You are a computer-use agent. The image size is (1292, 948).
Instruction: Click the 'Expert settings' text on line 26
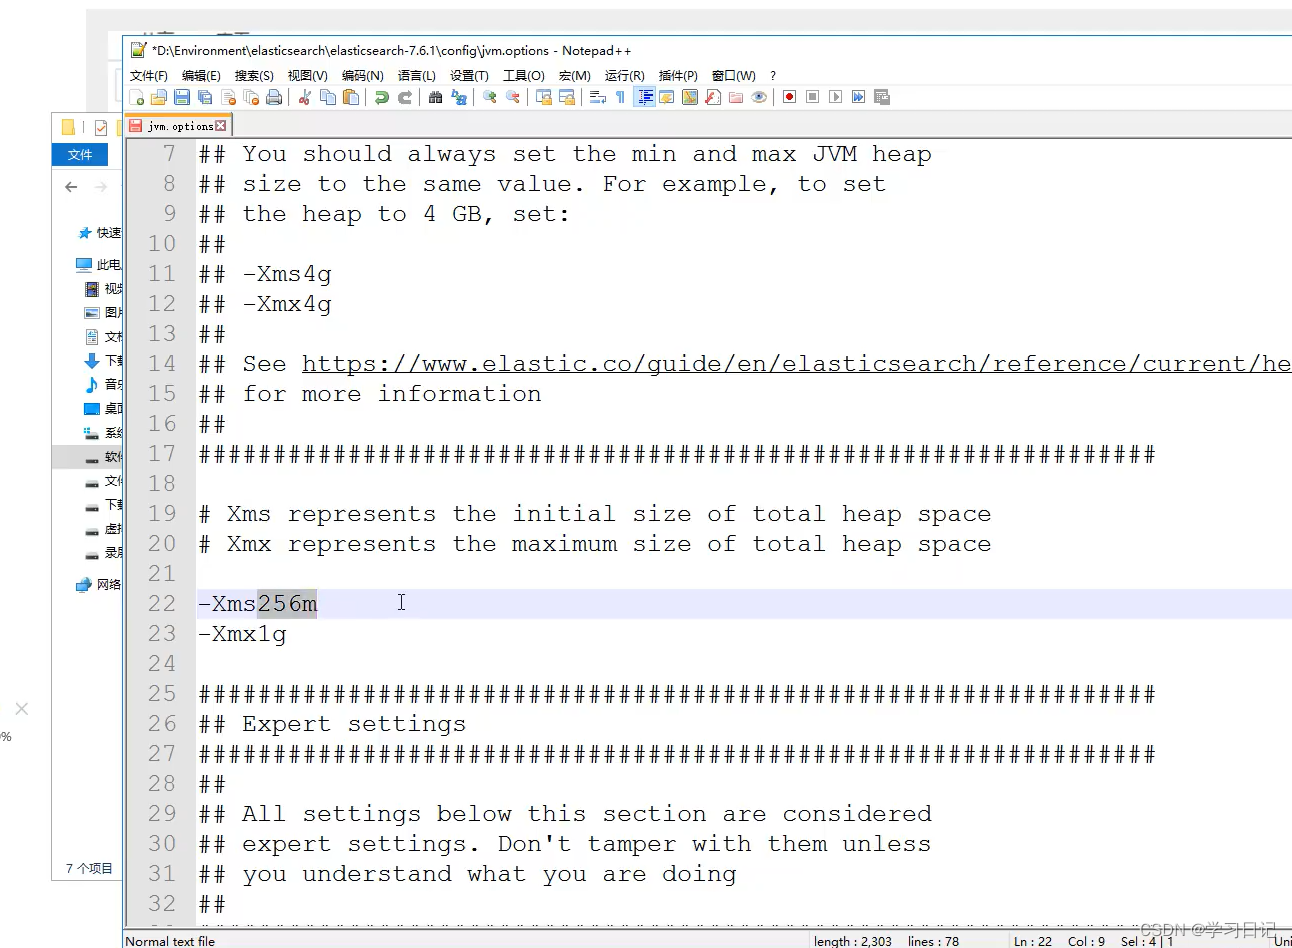(354, 724)
